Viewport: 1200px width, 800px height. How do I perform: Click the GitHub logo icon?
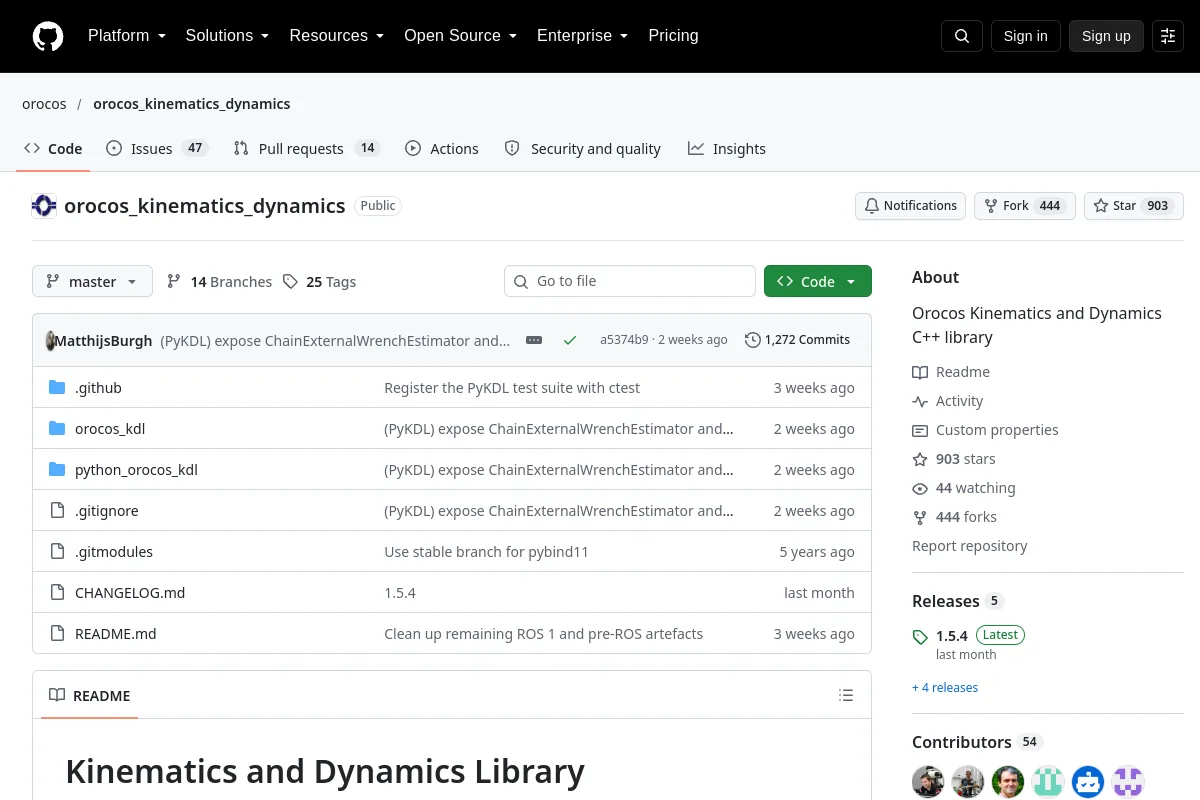coord(47,36)
